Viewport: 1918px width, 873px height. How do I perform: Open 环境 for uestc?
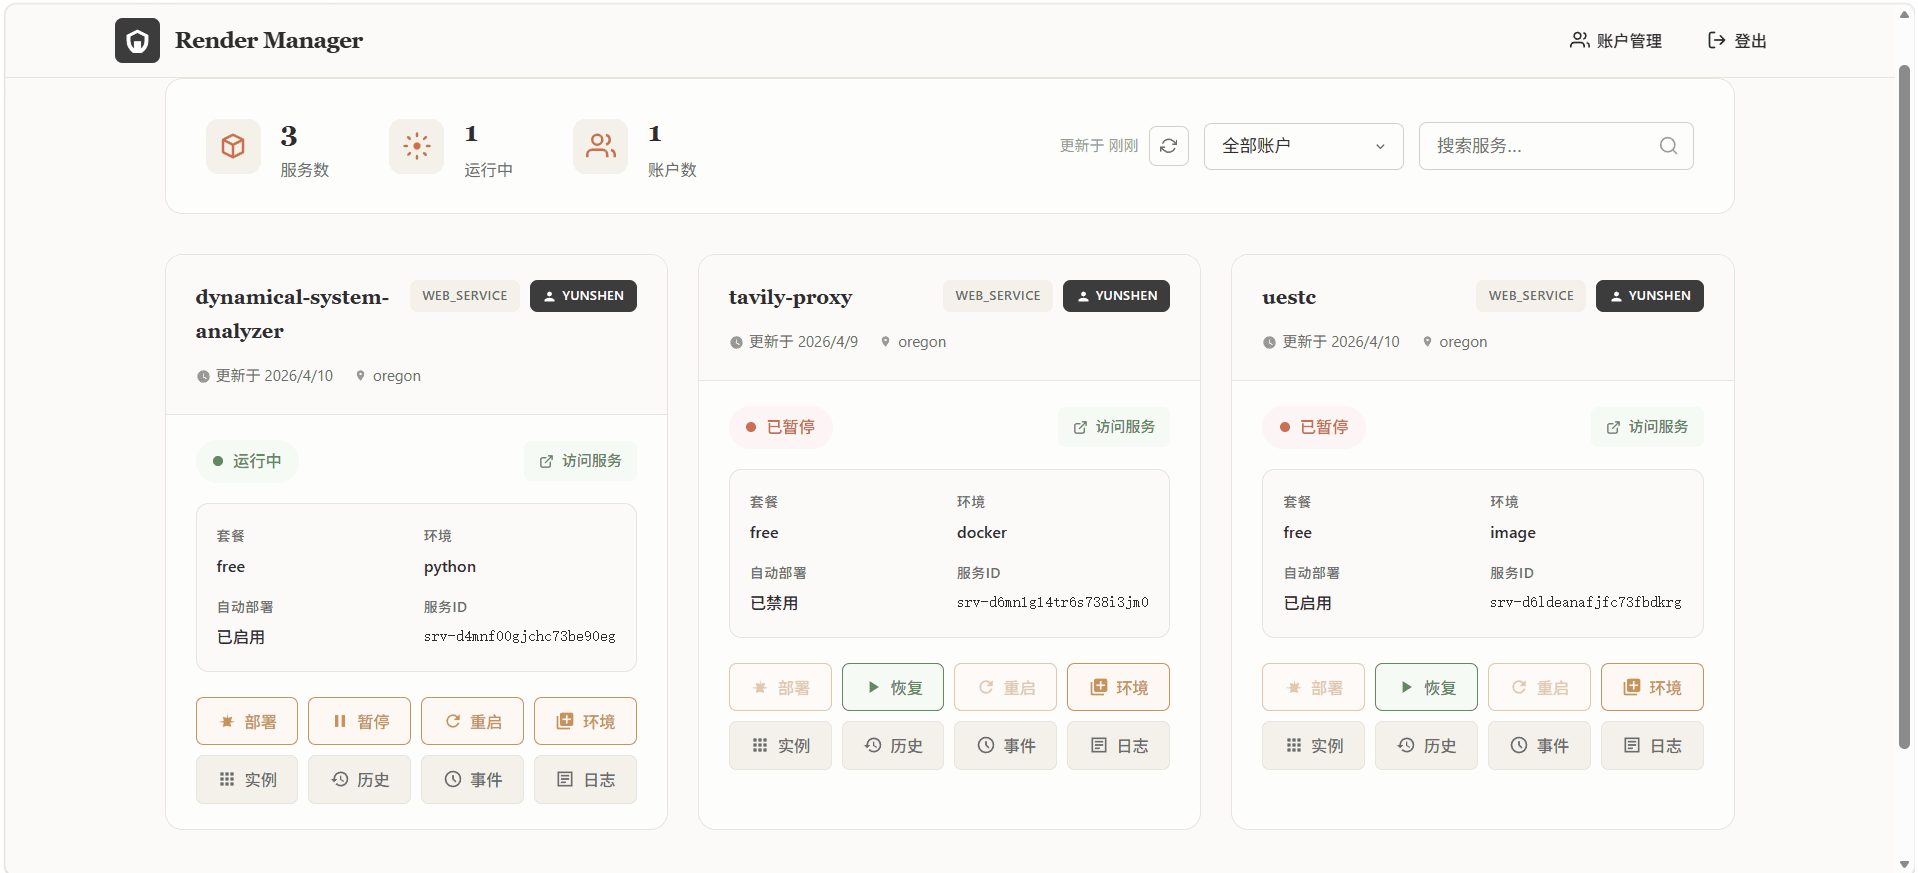[1652, 687]
